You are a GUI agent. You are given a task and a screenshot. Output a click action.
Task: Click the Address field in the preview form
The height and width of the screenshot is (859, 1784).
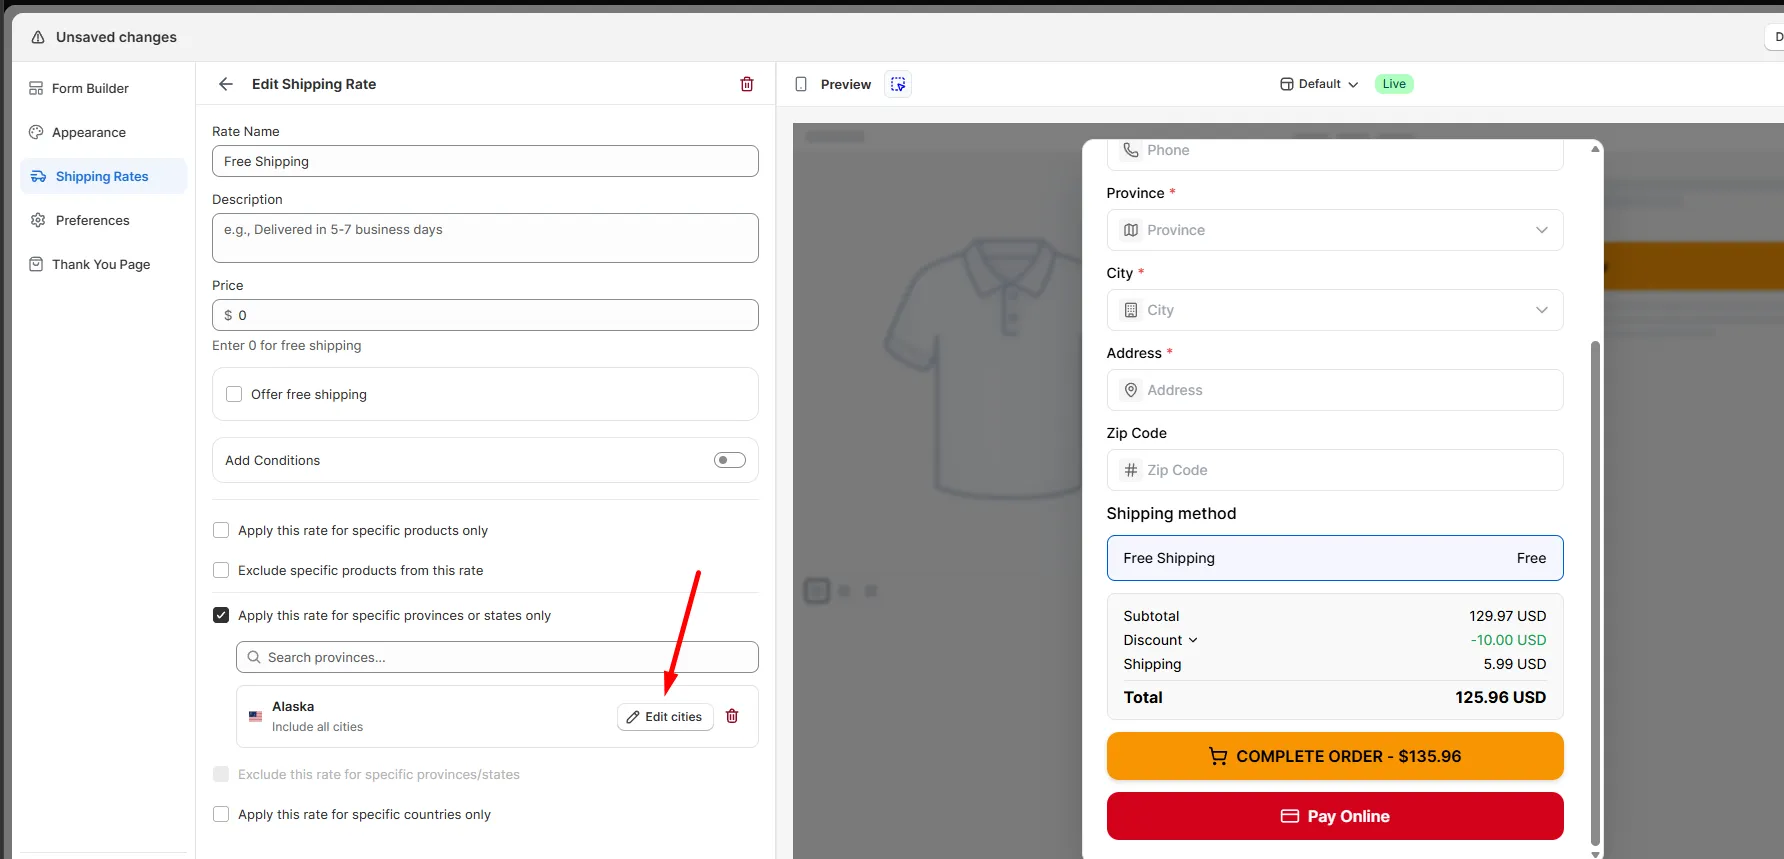[1335, 390]
